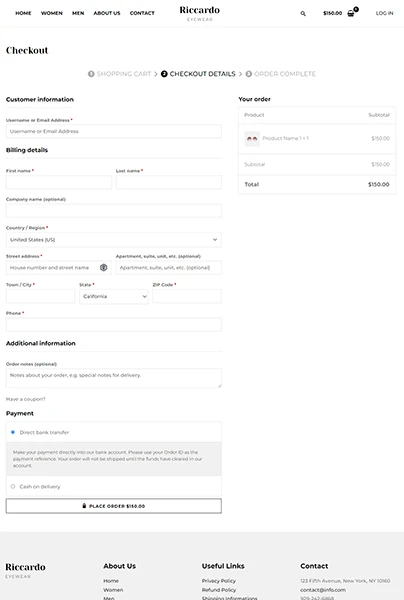Viewport: 404px width, 600px height.
Task: Click the Log In link
Action: [384, 13]
